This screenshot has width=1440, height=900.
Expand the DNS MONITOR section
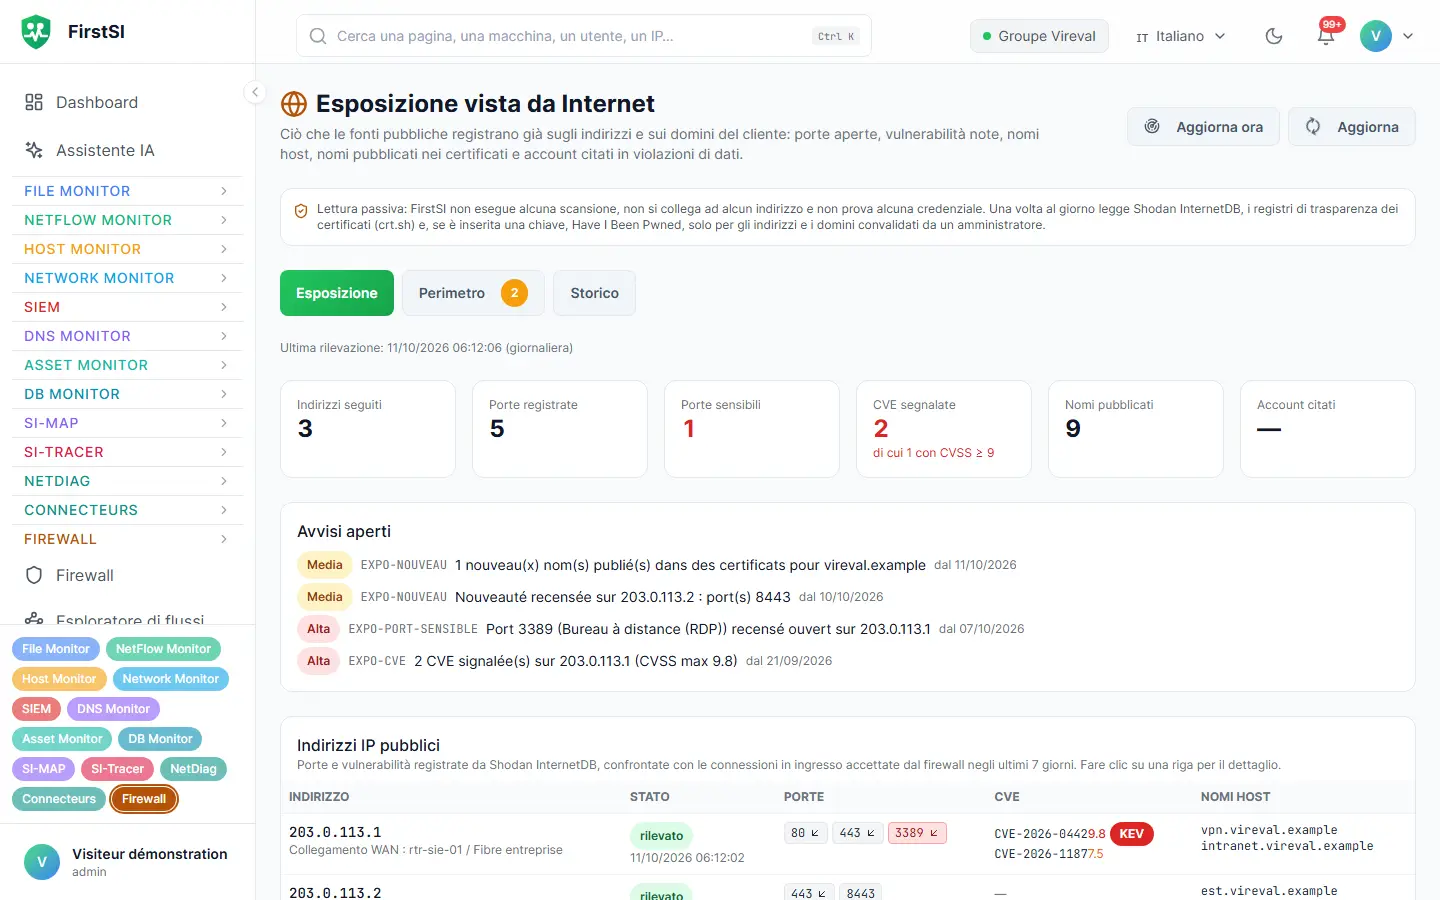[127, 336]
